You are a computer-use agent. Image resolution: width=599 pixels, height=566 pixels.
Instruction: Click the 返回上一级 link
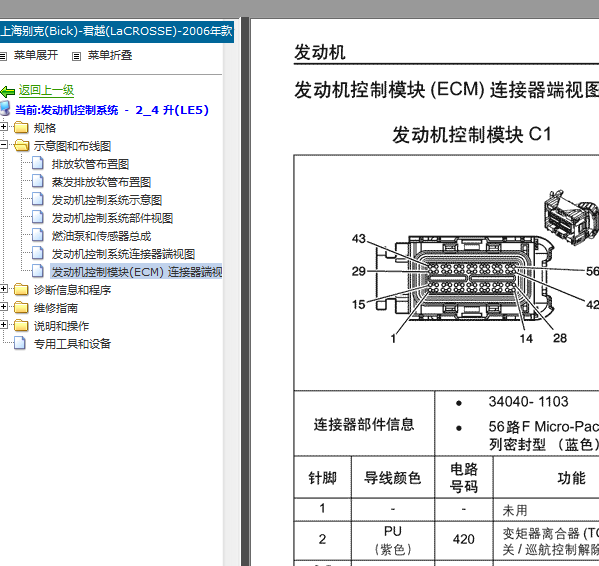point(46,91)
